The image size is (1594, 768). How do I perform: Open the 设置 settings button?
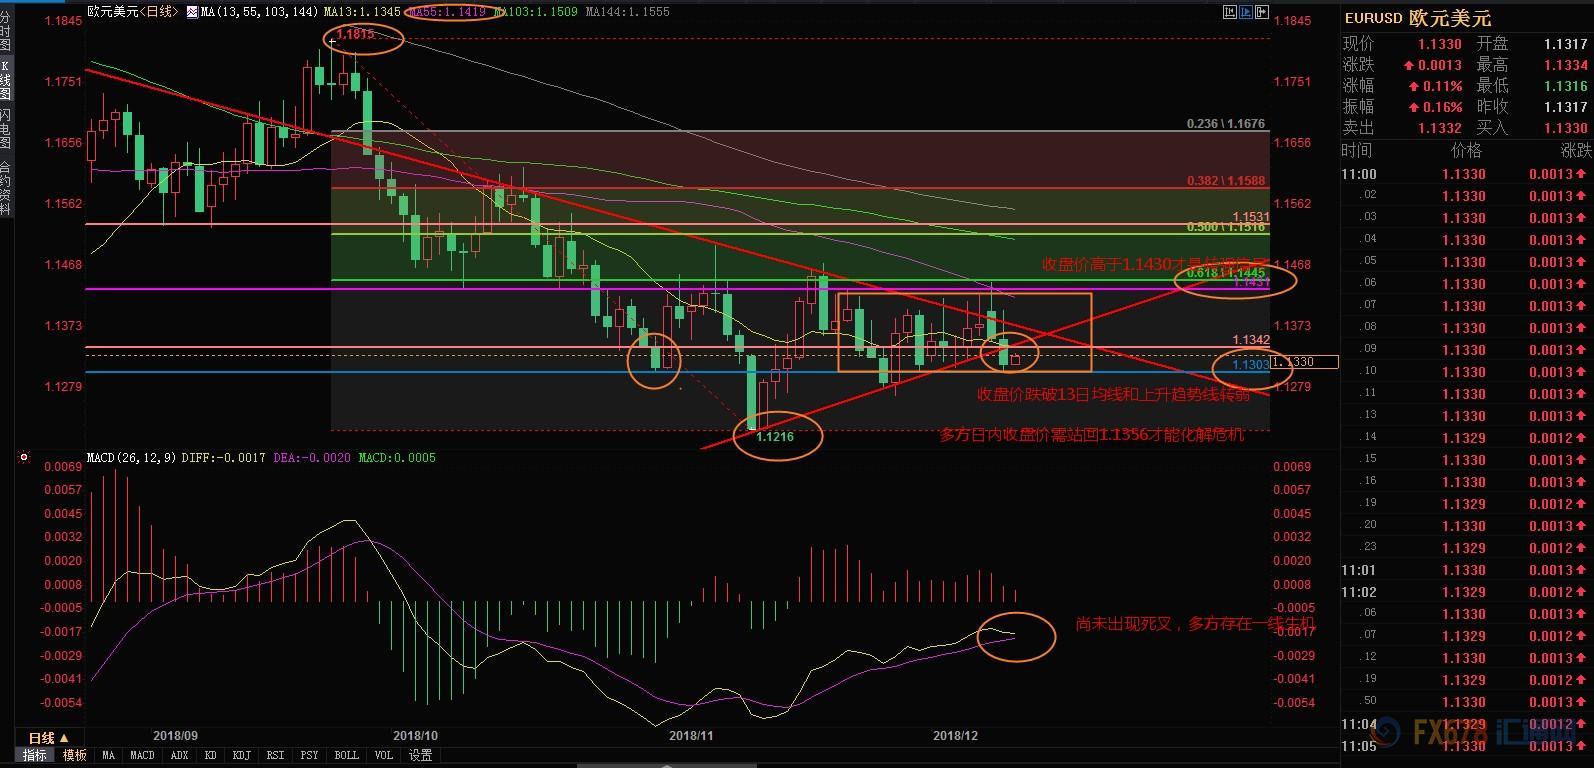click(421, 756)
